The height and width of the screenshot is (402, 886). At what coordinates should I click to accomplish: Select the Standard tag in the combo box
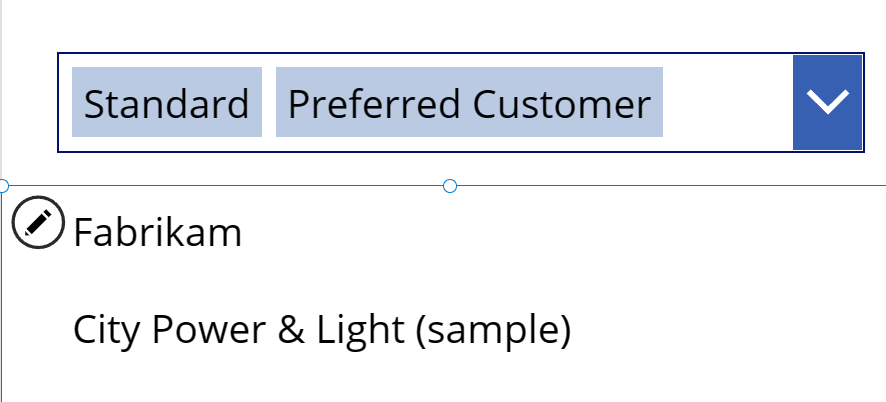[x=167, y=102]
